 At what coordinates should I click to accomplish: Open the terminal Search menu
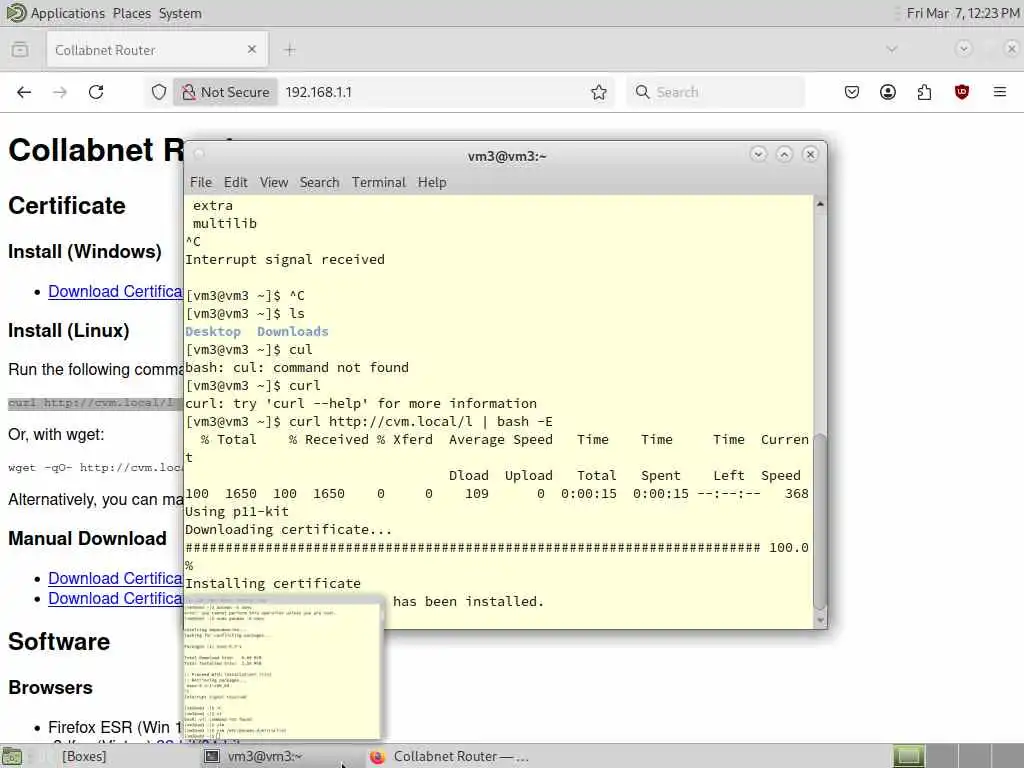tap(319, 182)
